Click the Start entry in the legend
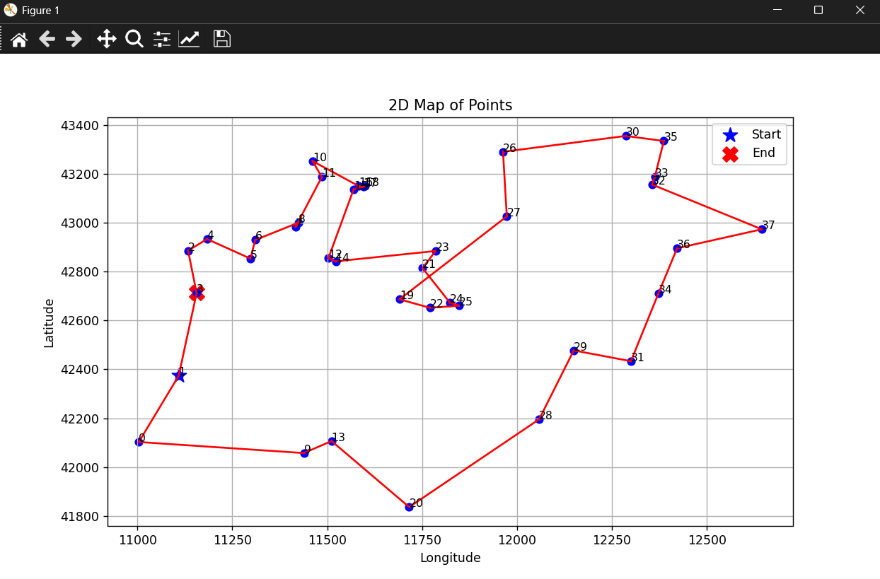The width and height of the screenshot is (880, 579). (x=751, y=134)
